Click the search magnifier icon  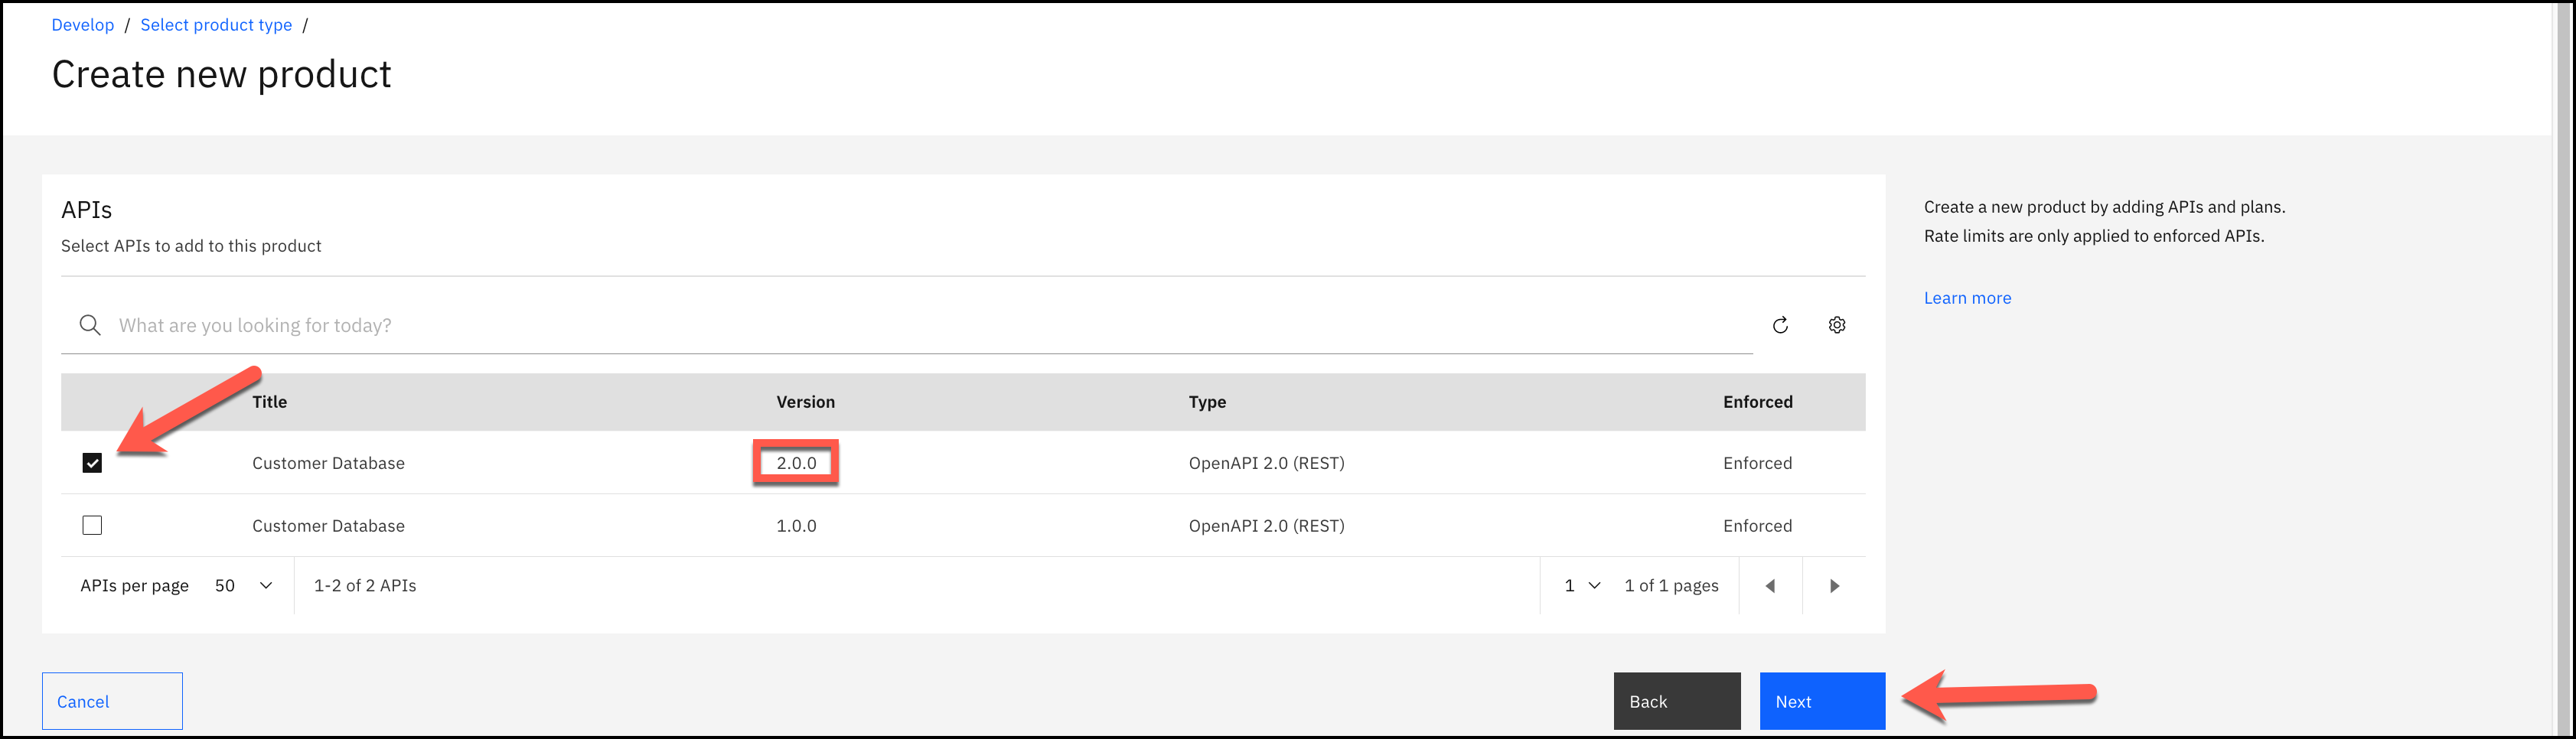pyautogui.click(x=90, y=325)
